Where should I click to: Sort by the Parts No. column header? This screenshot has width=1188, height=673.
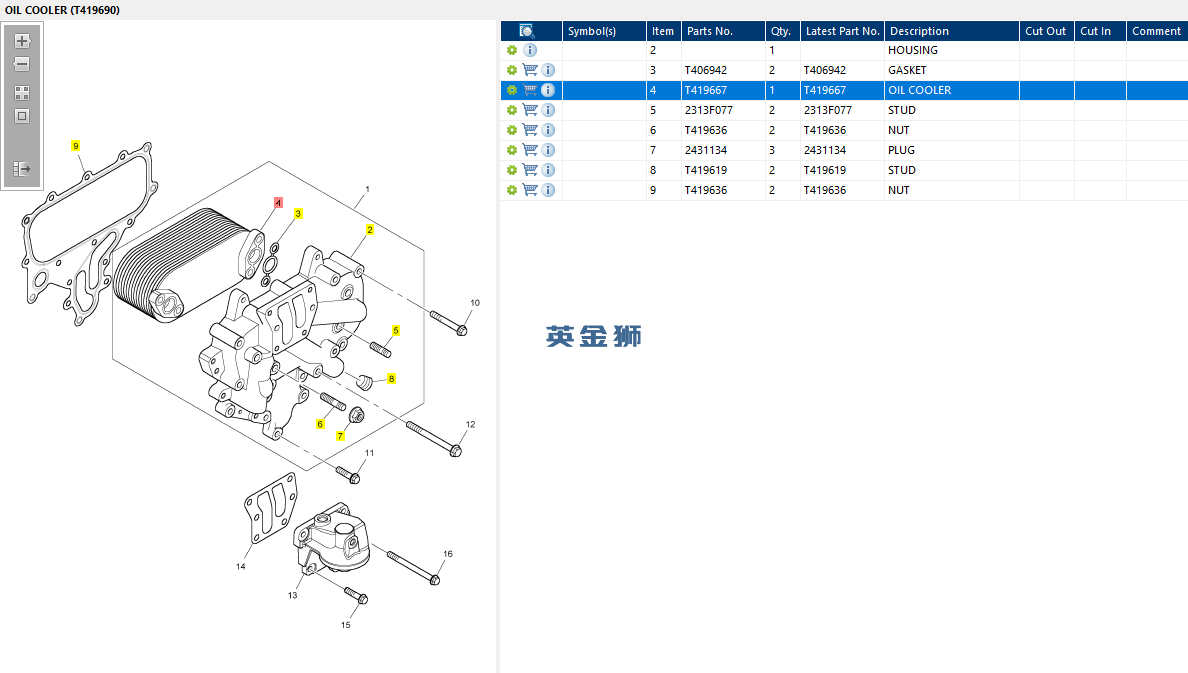point(709,31)
